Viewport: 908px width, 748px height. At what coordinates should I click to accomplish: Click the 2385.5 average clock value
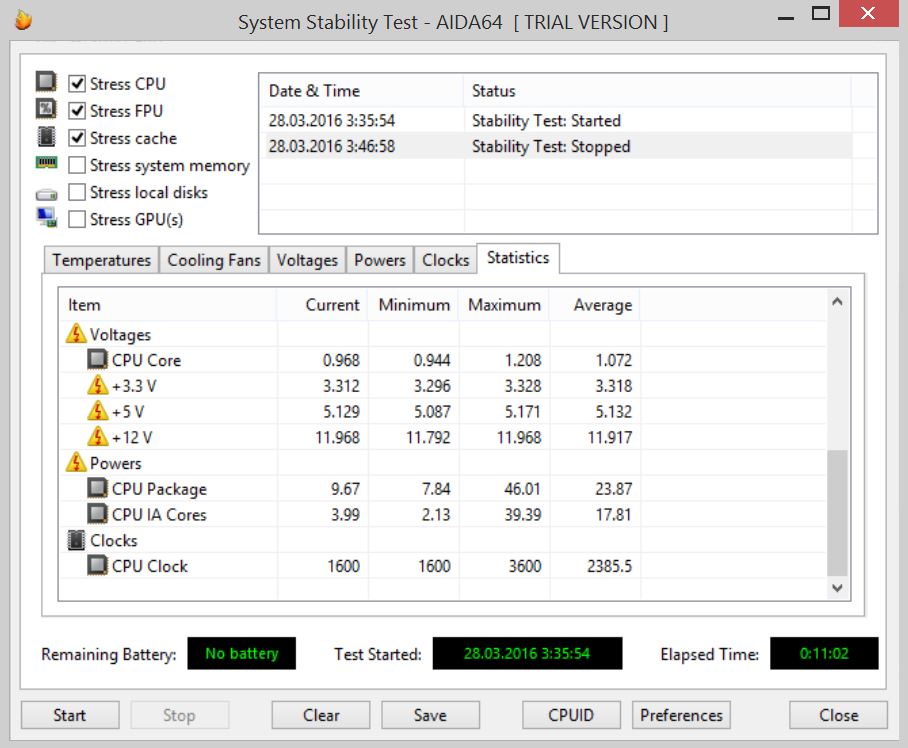coord(609,566)
